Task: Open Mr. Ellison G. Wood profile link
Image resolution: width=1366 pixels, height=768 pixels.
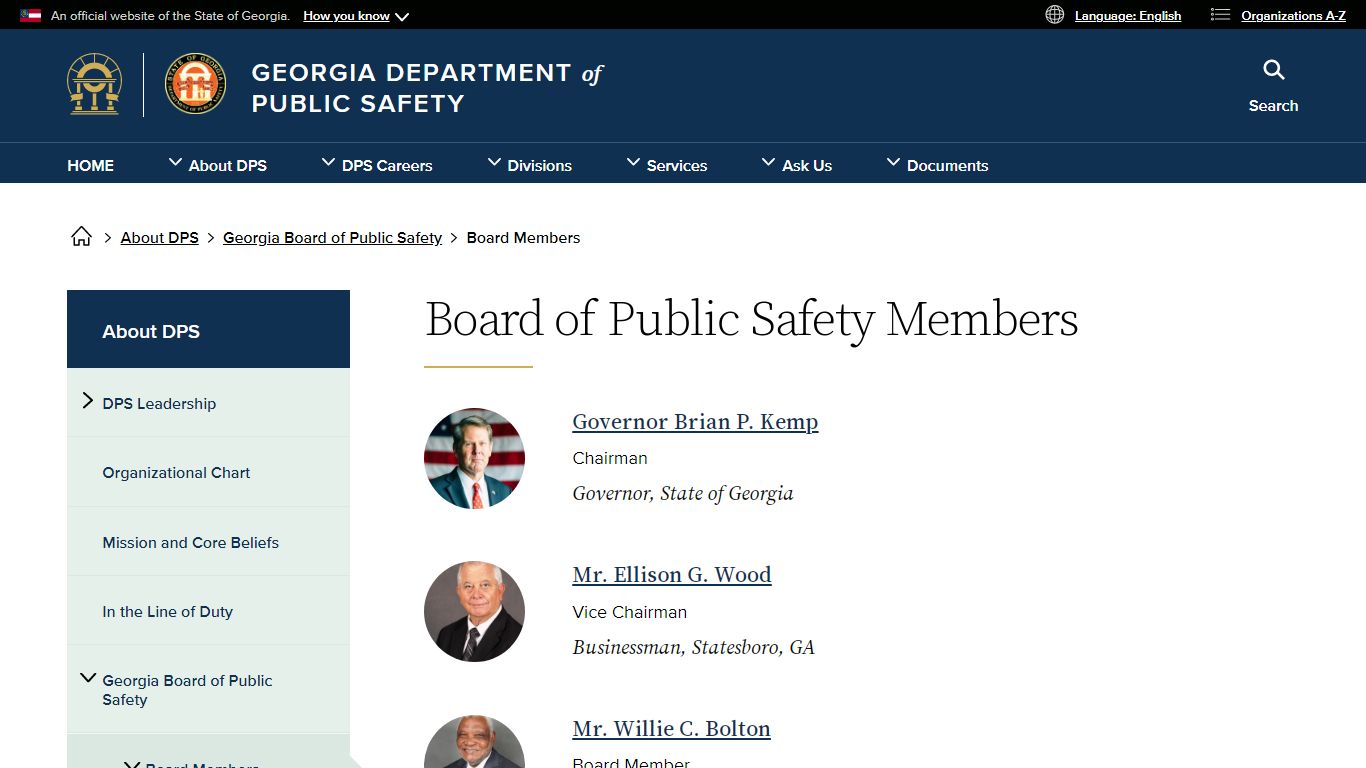Action: 672,575
